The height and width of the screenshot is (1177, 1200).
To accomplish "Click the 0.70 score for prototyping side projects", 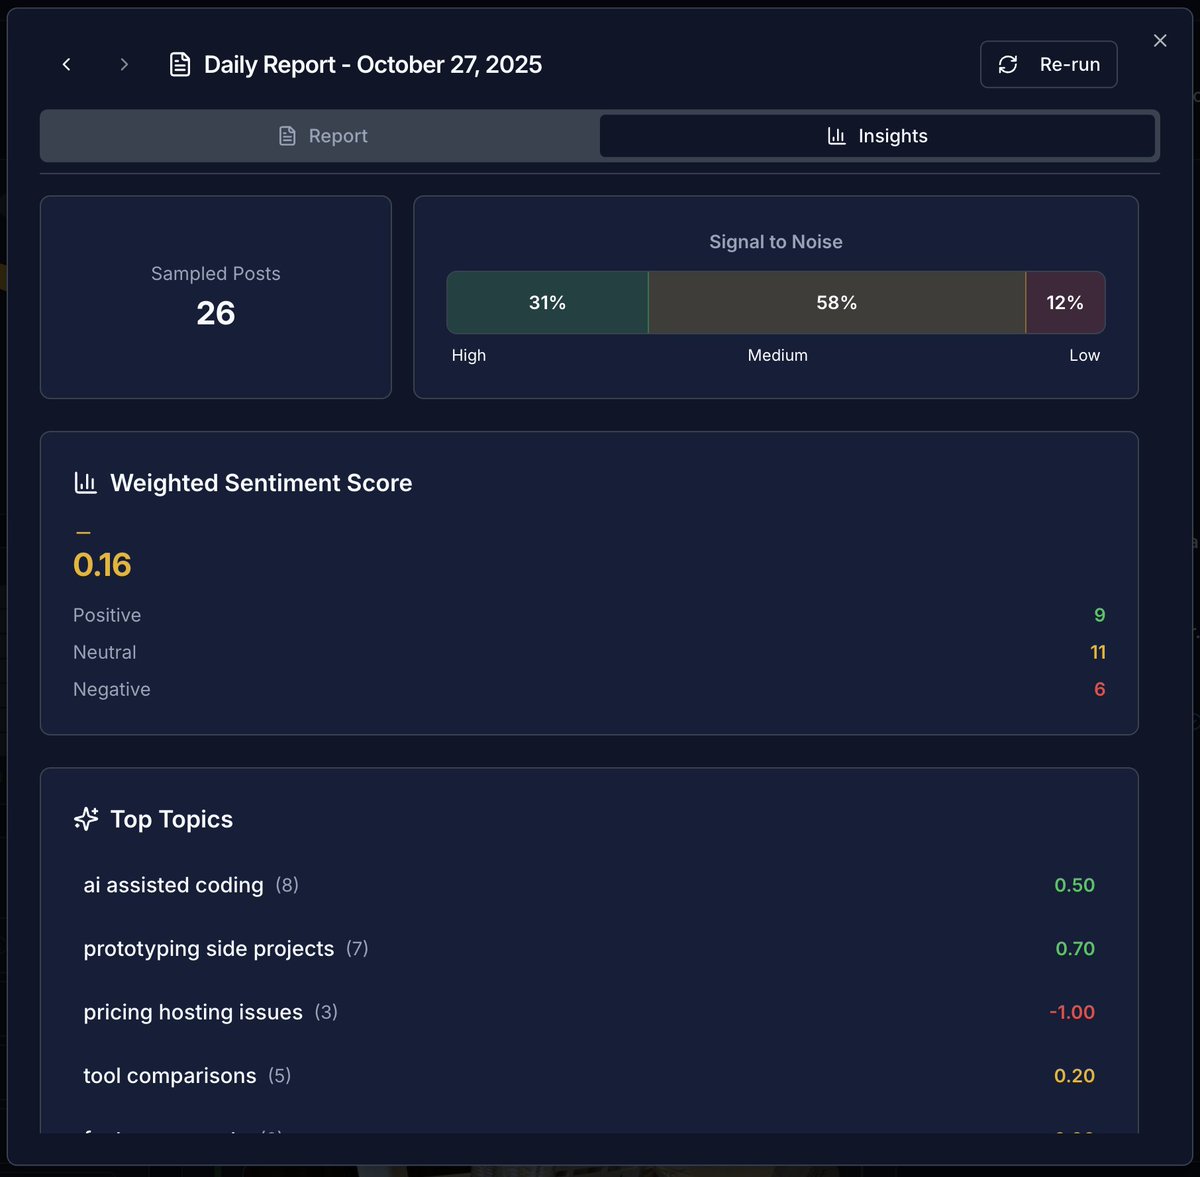I will [x=1075, y=948].
